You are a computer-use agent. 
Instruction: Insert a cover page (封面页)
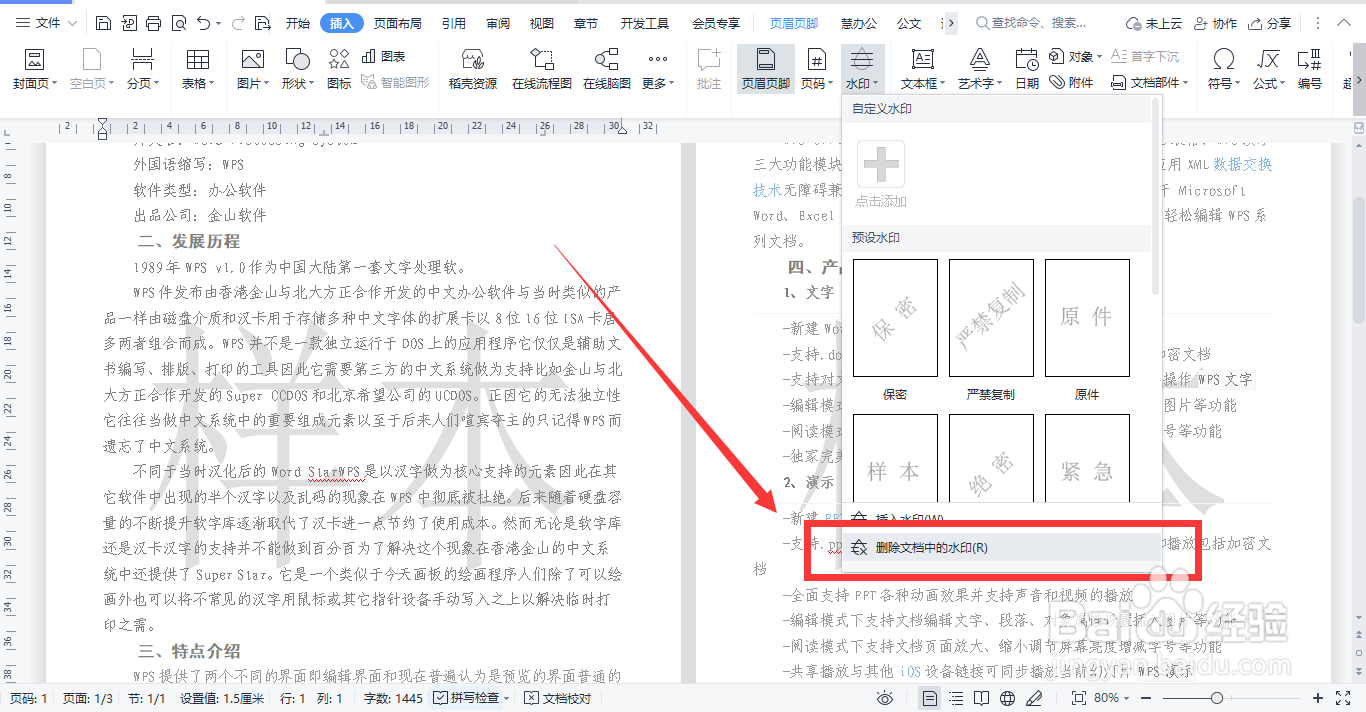(35, 70)
